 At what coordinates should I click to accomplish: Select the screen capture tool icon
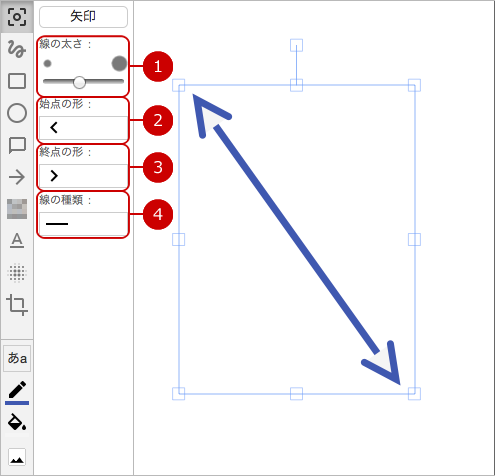click(x=17, y=17)
